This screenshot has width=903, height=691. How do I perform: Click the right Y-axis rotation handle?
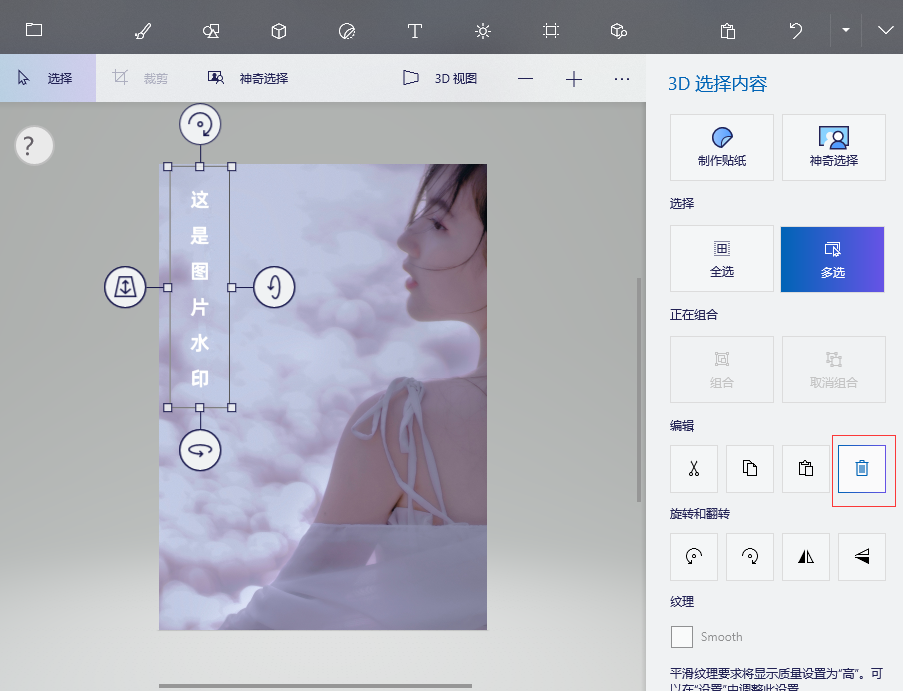(274, 287)
